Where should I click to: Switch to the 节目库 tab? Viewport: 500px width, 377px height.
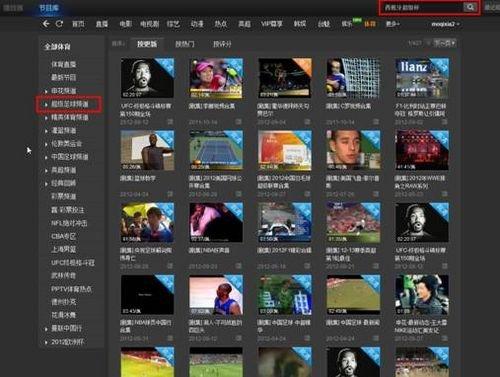(x=49, y=7)
